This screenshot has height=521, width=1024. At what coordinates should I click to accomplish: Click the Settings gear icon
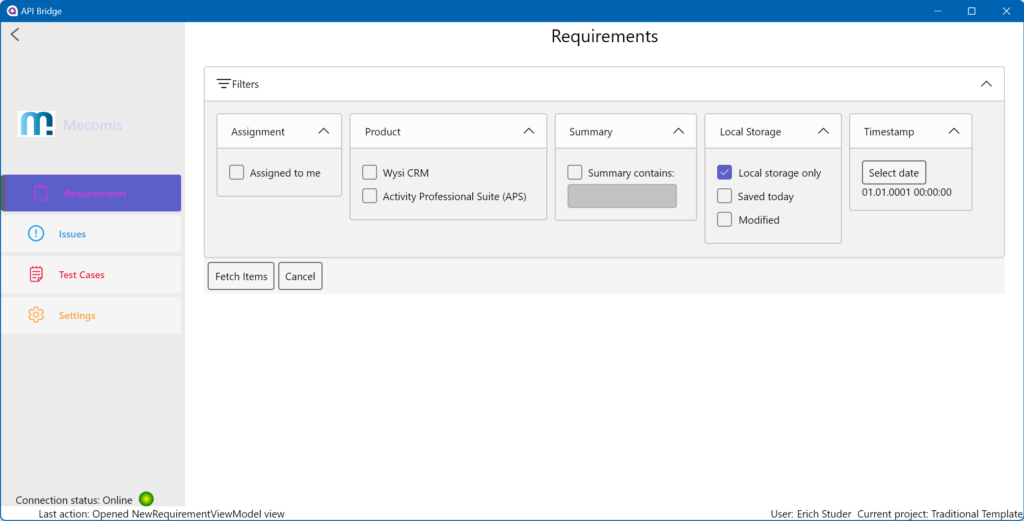[36, 315]
